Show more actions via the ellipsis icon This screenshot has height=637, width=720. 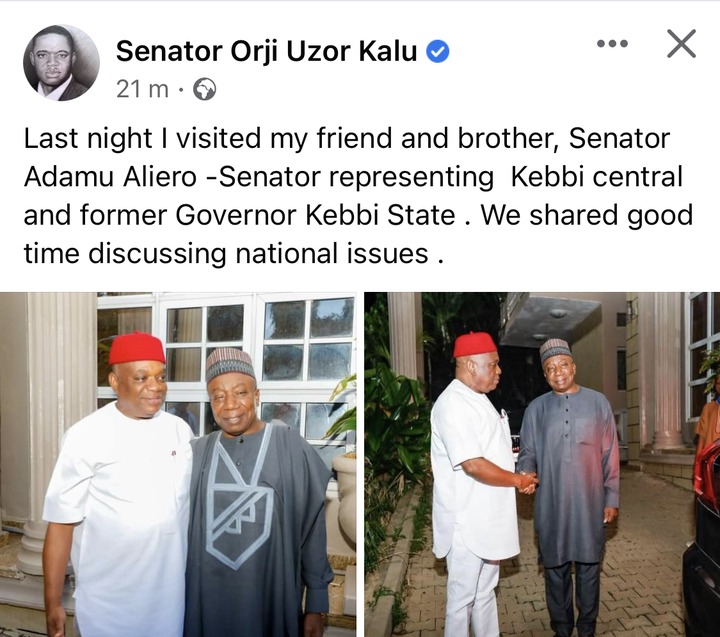[x=612, y=44]
